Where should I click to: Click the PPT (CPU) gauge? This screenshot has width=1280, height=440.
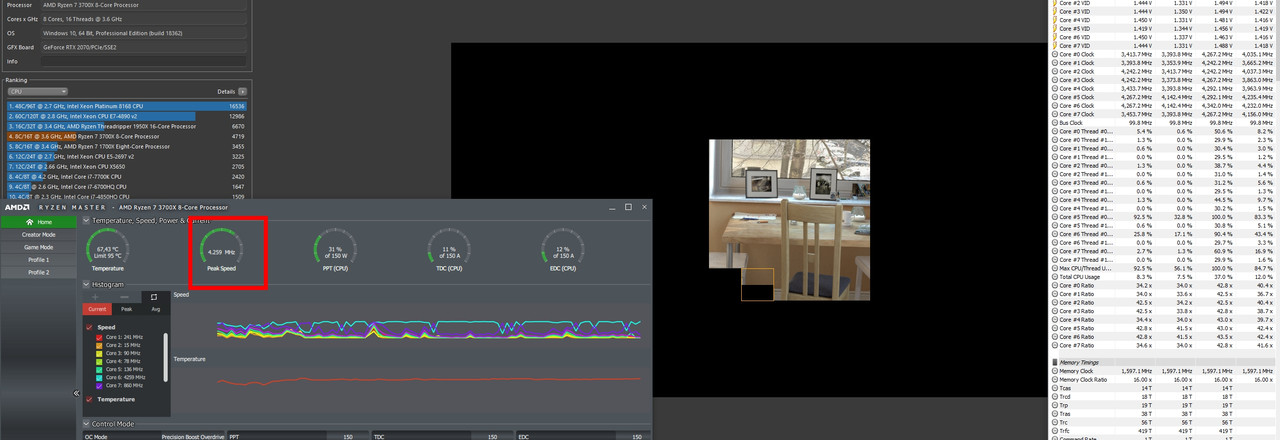(x=334, y=250)
